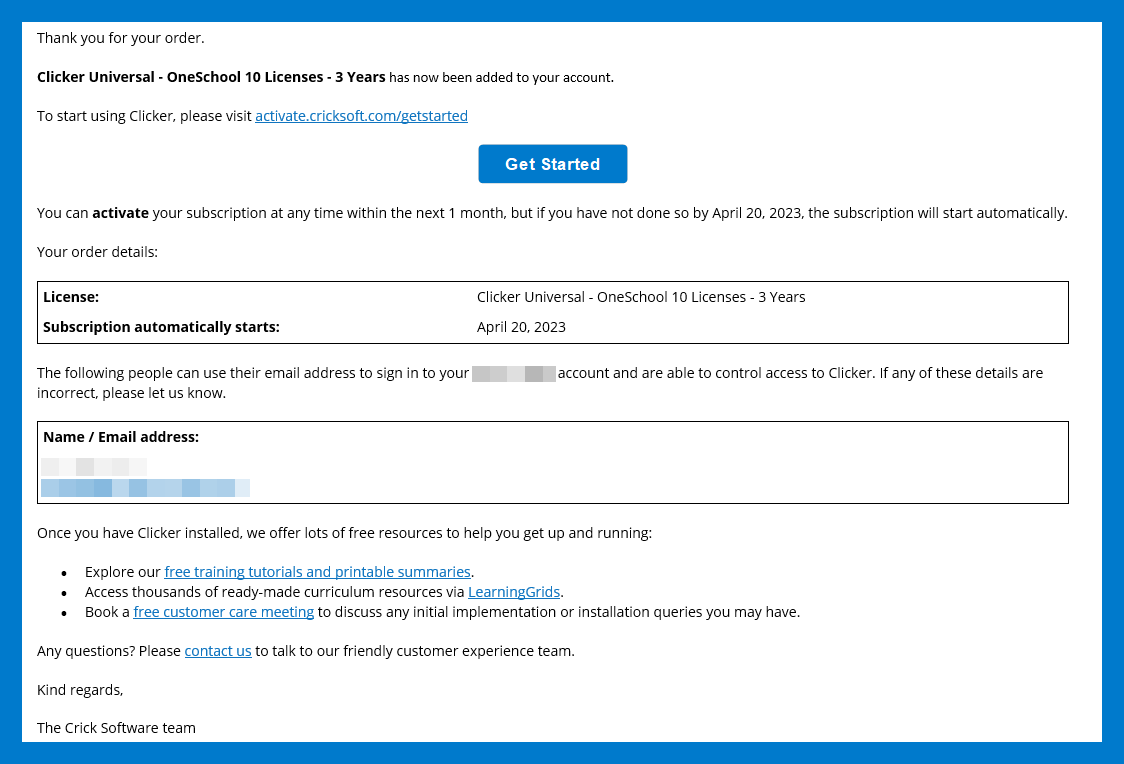Click the "License:" label in order table
This screenshot has width=1124, height=764.
pyautogui.click(x=71, y=297)
